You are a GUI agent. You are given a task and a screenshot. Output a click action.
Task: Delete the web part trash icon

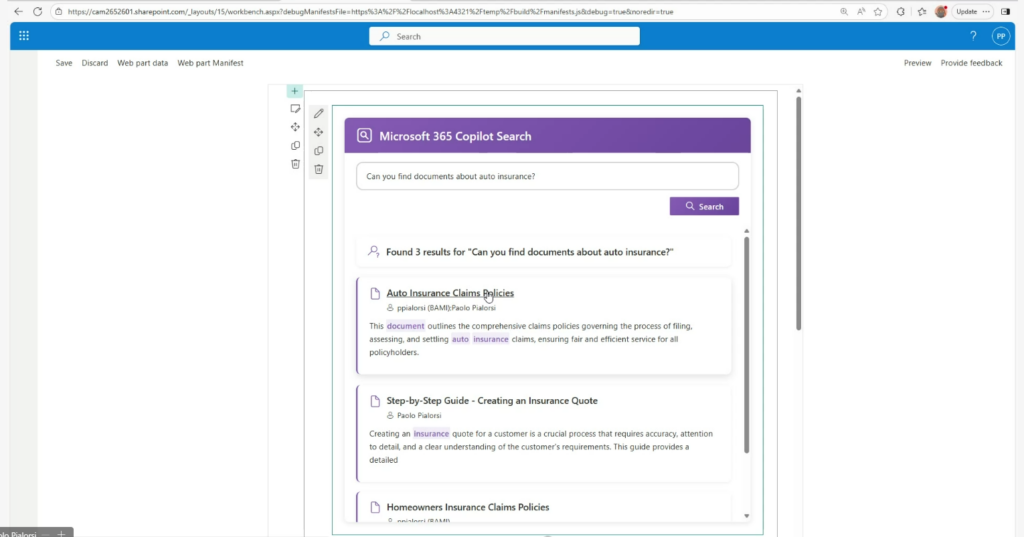tap(319, 169)
